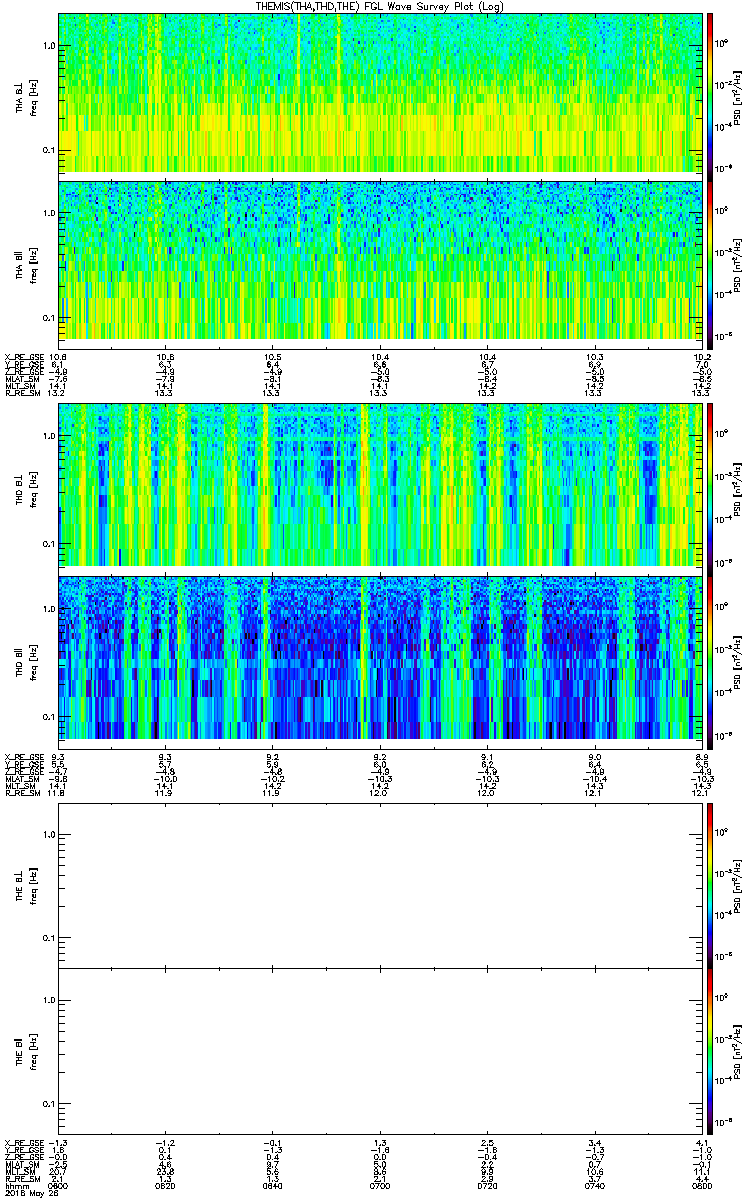Viewport: 750px width, 1200px height.
Task: Click the 0720 time tick label
Action: [x=487, y=1185]
